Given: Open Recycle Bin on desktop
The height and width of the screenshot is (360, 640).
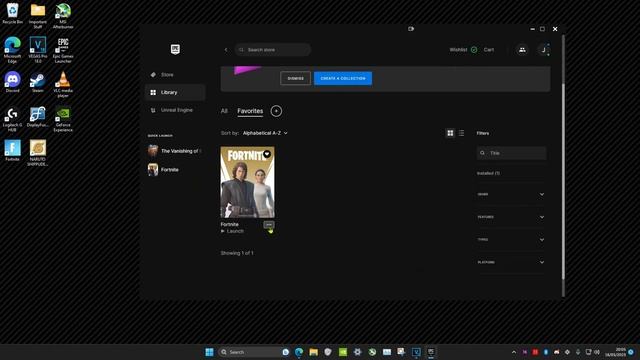Looking at the screenshot, I should [13, 13].
